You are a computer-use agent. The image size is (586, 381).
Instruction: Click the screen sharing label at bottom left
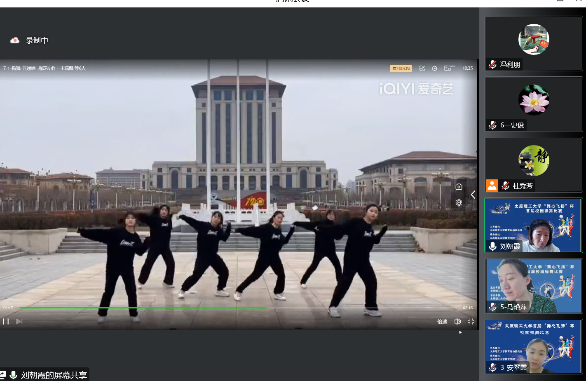(x=54, y=375)
